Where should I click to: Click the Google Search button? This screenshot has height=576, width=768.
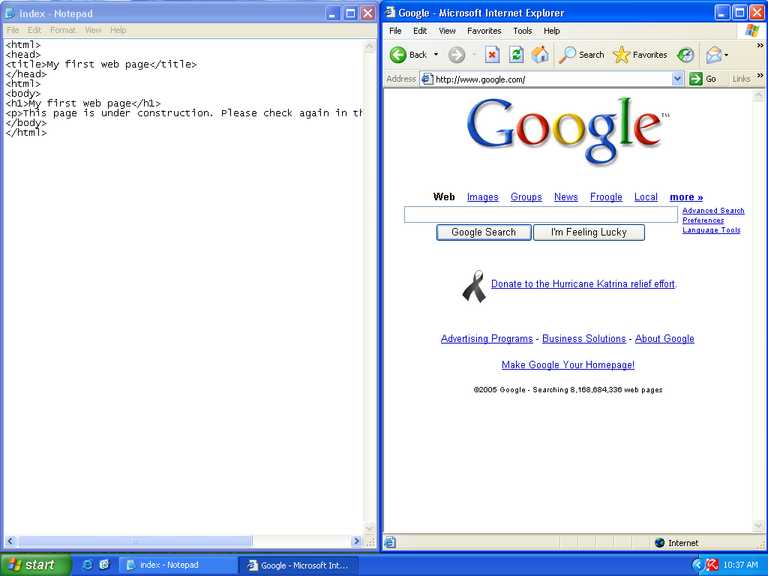point(483,232)
